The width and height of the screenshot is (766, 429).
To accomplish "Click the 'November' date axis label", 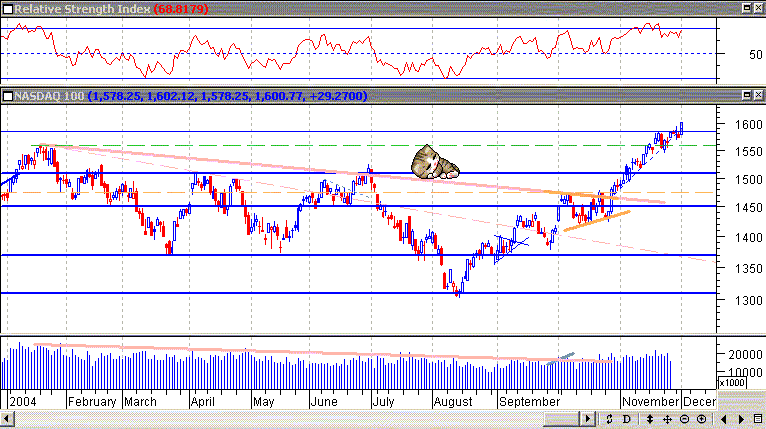I will click(651, 402).
